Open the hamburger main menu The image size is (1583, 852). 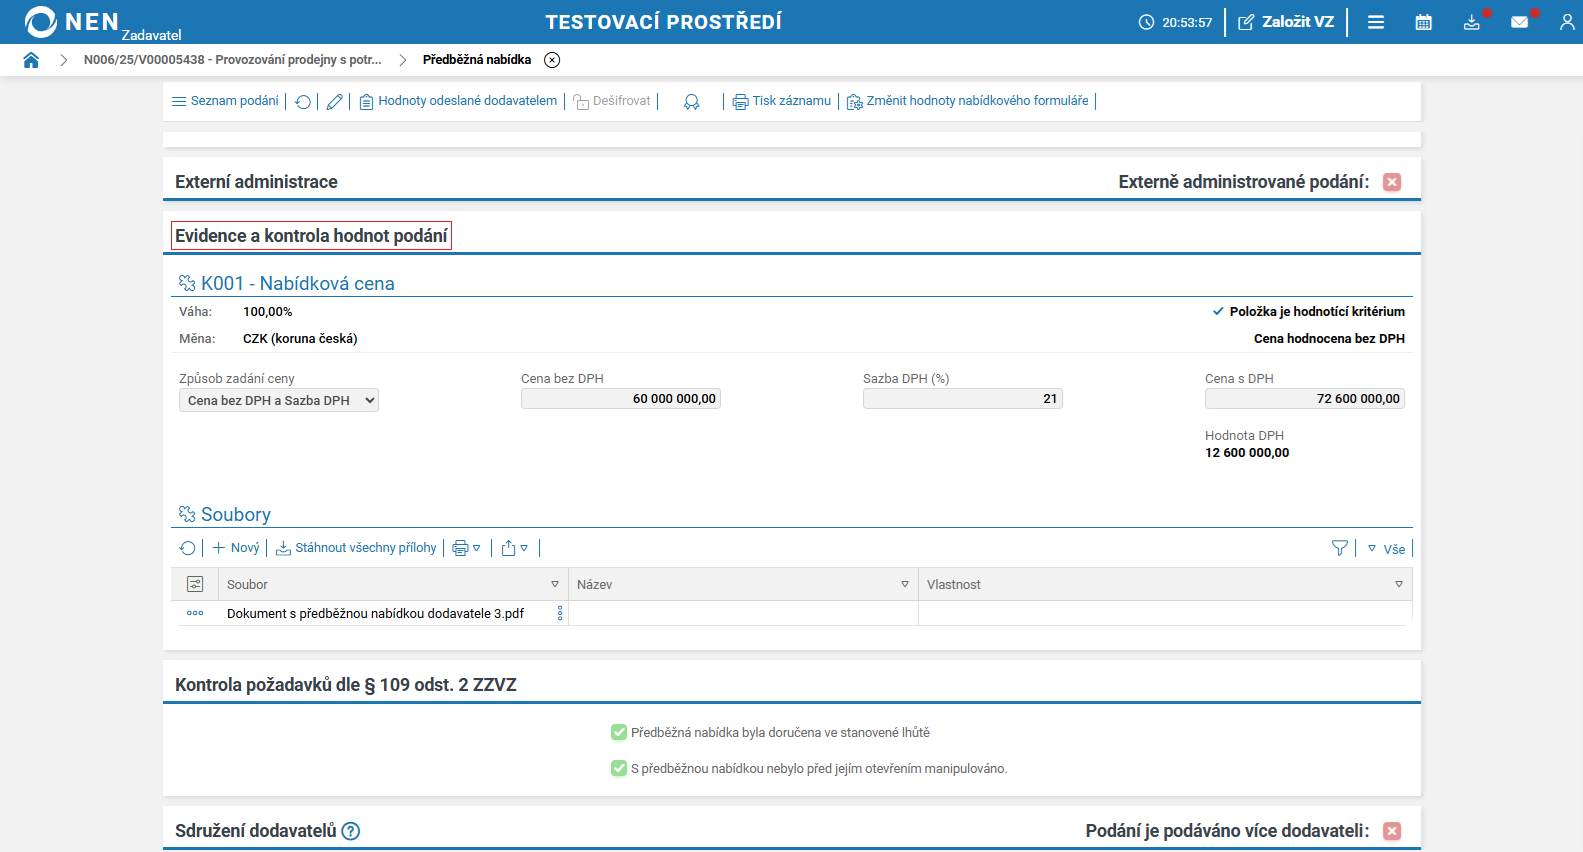pyautogui.click(x=1376, y=22)
